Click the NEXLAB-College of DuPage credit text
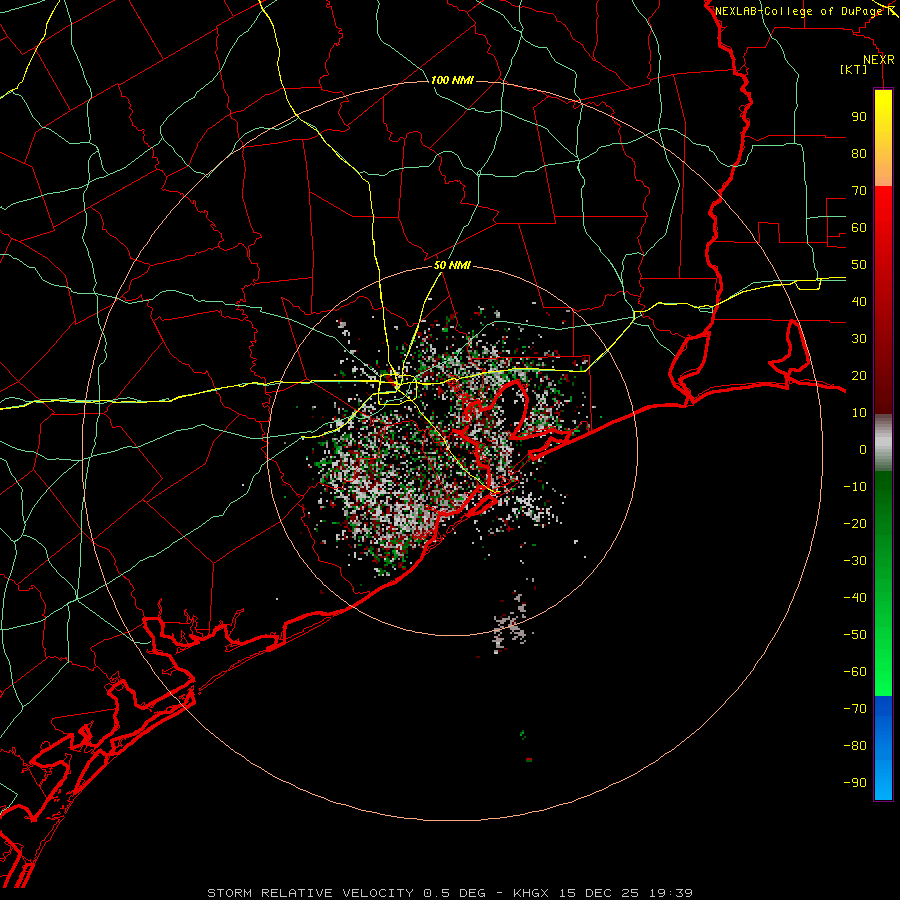The width and height of the screenshot is (900, 900). pos(798,11)
